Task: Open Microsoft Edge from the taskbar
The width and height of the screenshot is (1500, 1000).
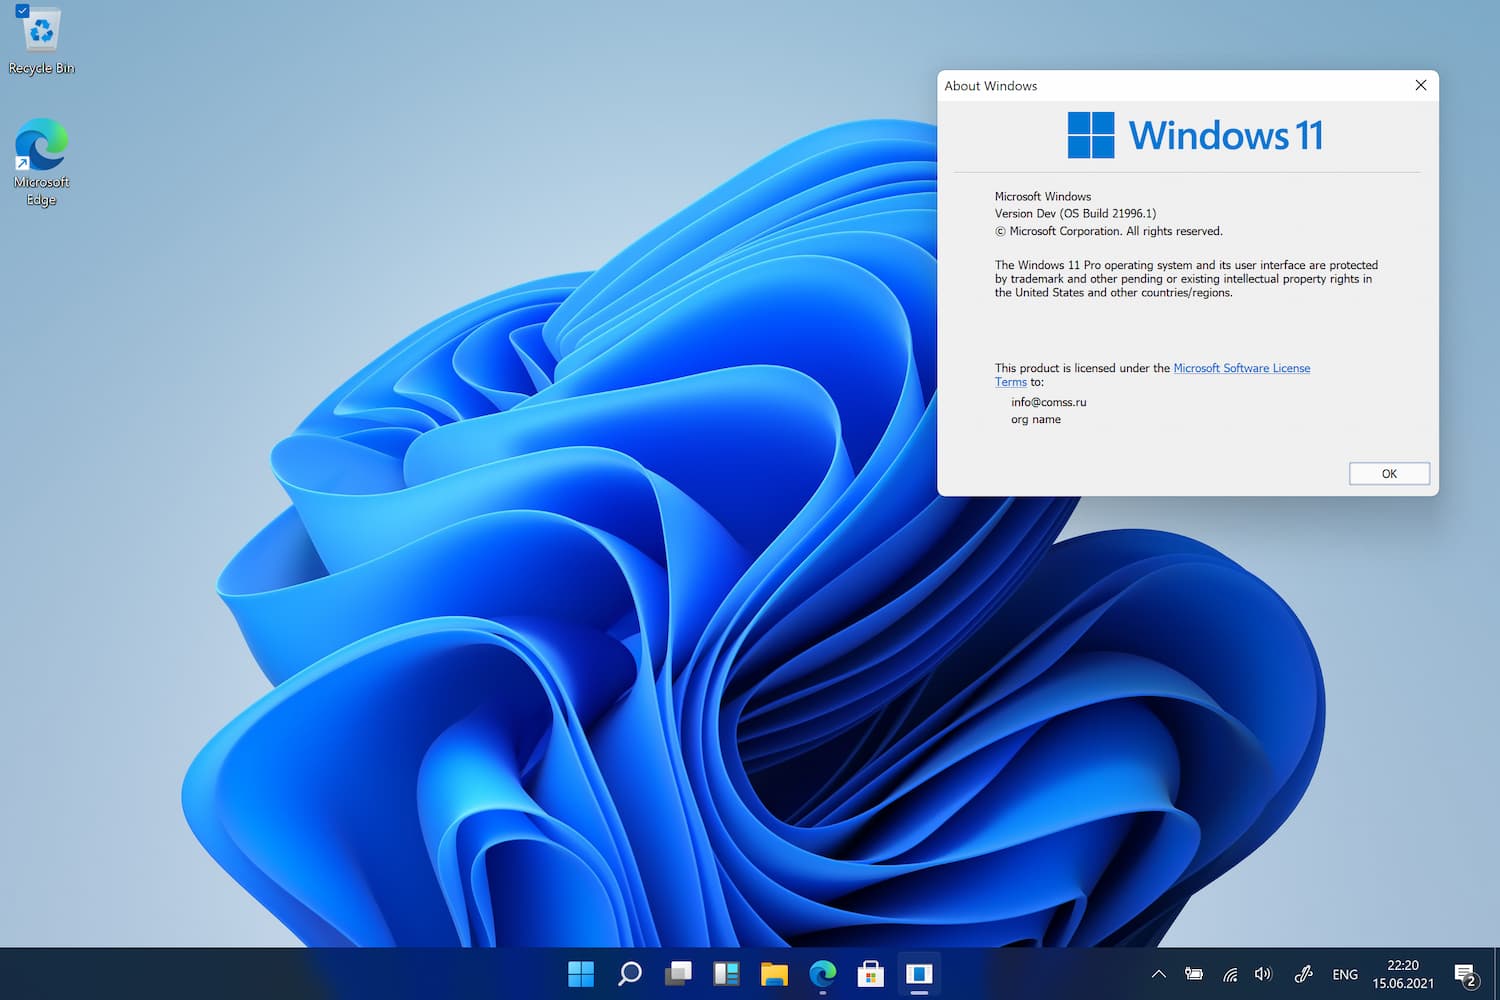Action: click(822, 973)
